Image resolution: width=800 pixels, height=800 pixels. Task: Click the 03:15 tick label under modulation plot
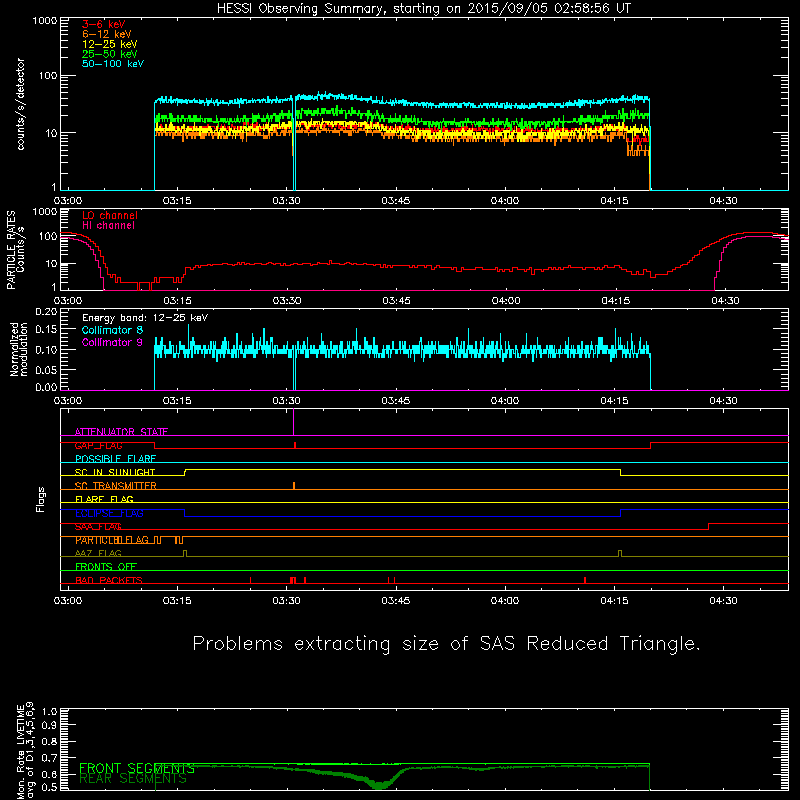[177, 401]
